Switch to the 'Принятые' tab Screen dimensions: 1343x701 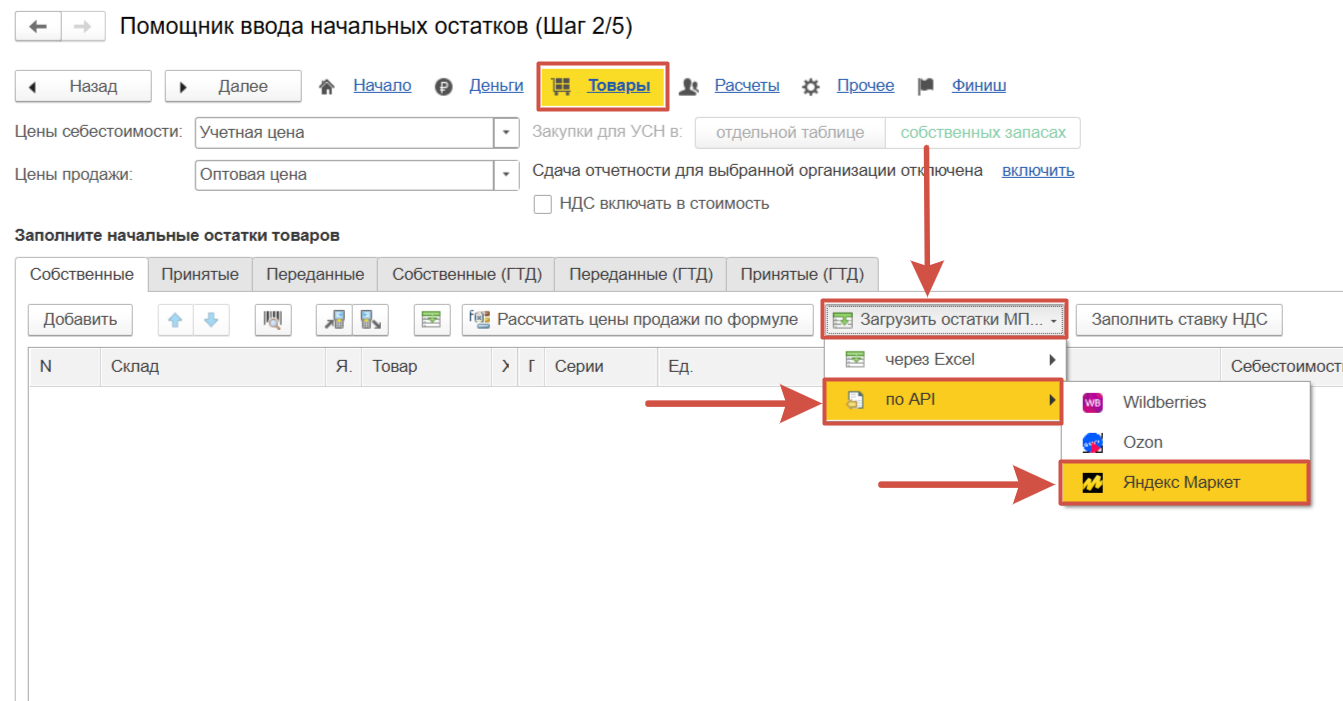click(199, 274)
